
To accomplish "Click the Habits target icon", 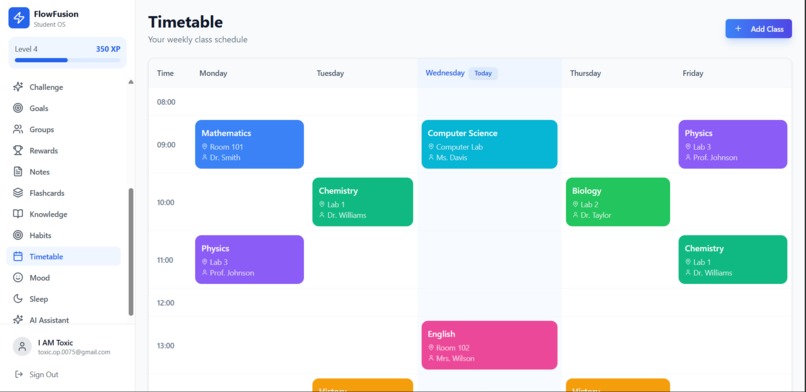I will 18,235.
